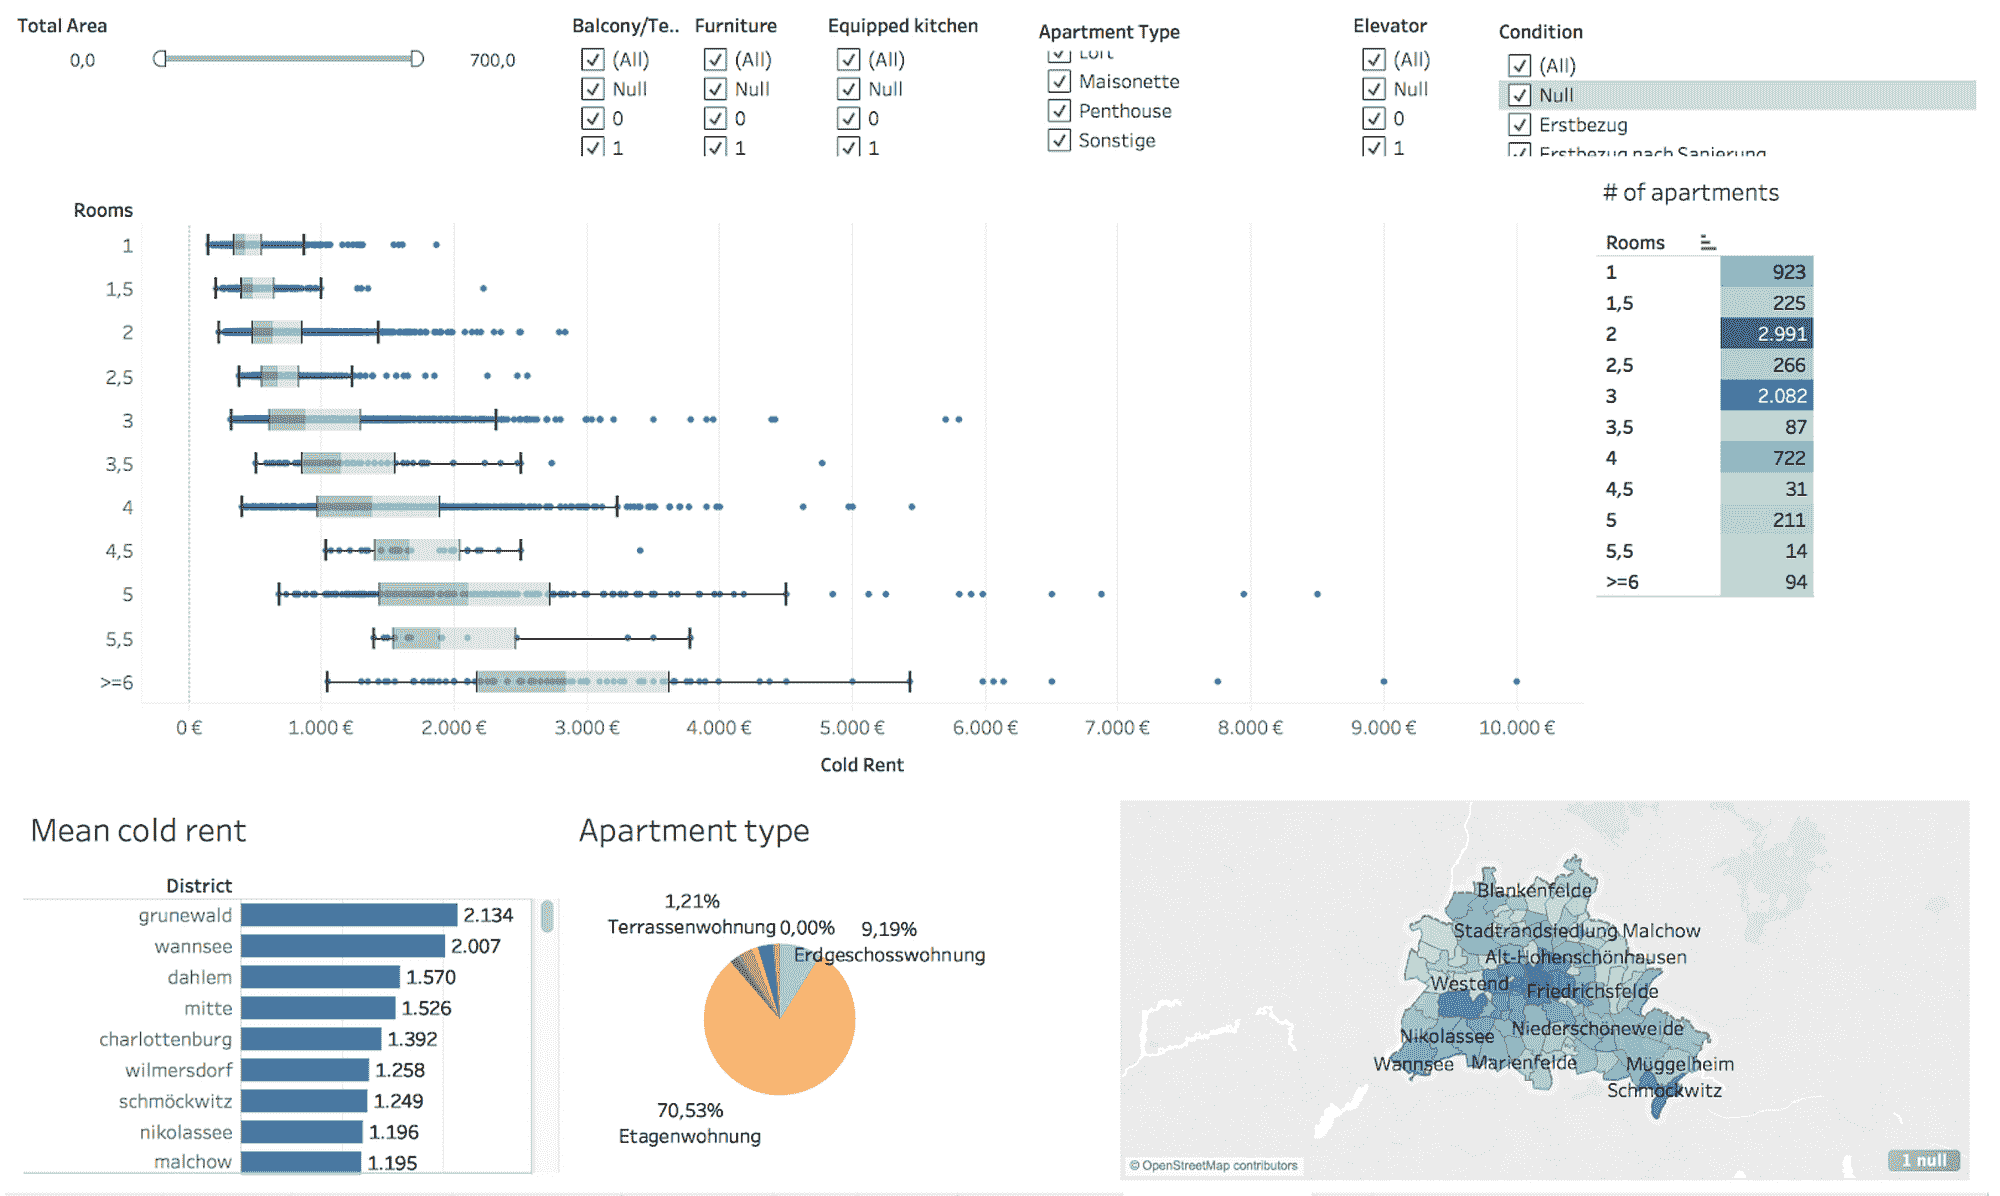Select the wannsee district label
This screenshot has height=1196, width=2000.
[x=192, y=946]
